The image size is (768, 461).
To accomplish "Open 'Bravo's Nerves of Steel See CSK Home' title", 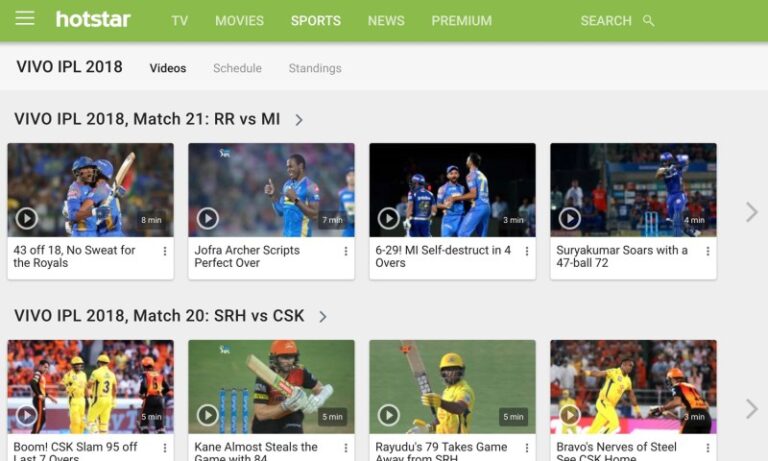I will (x=616, y=451).
